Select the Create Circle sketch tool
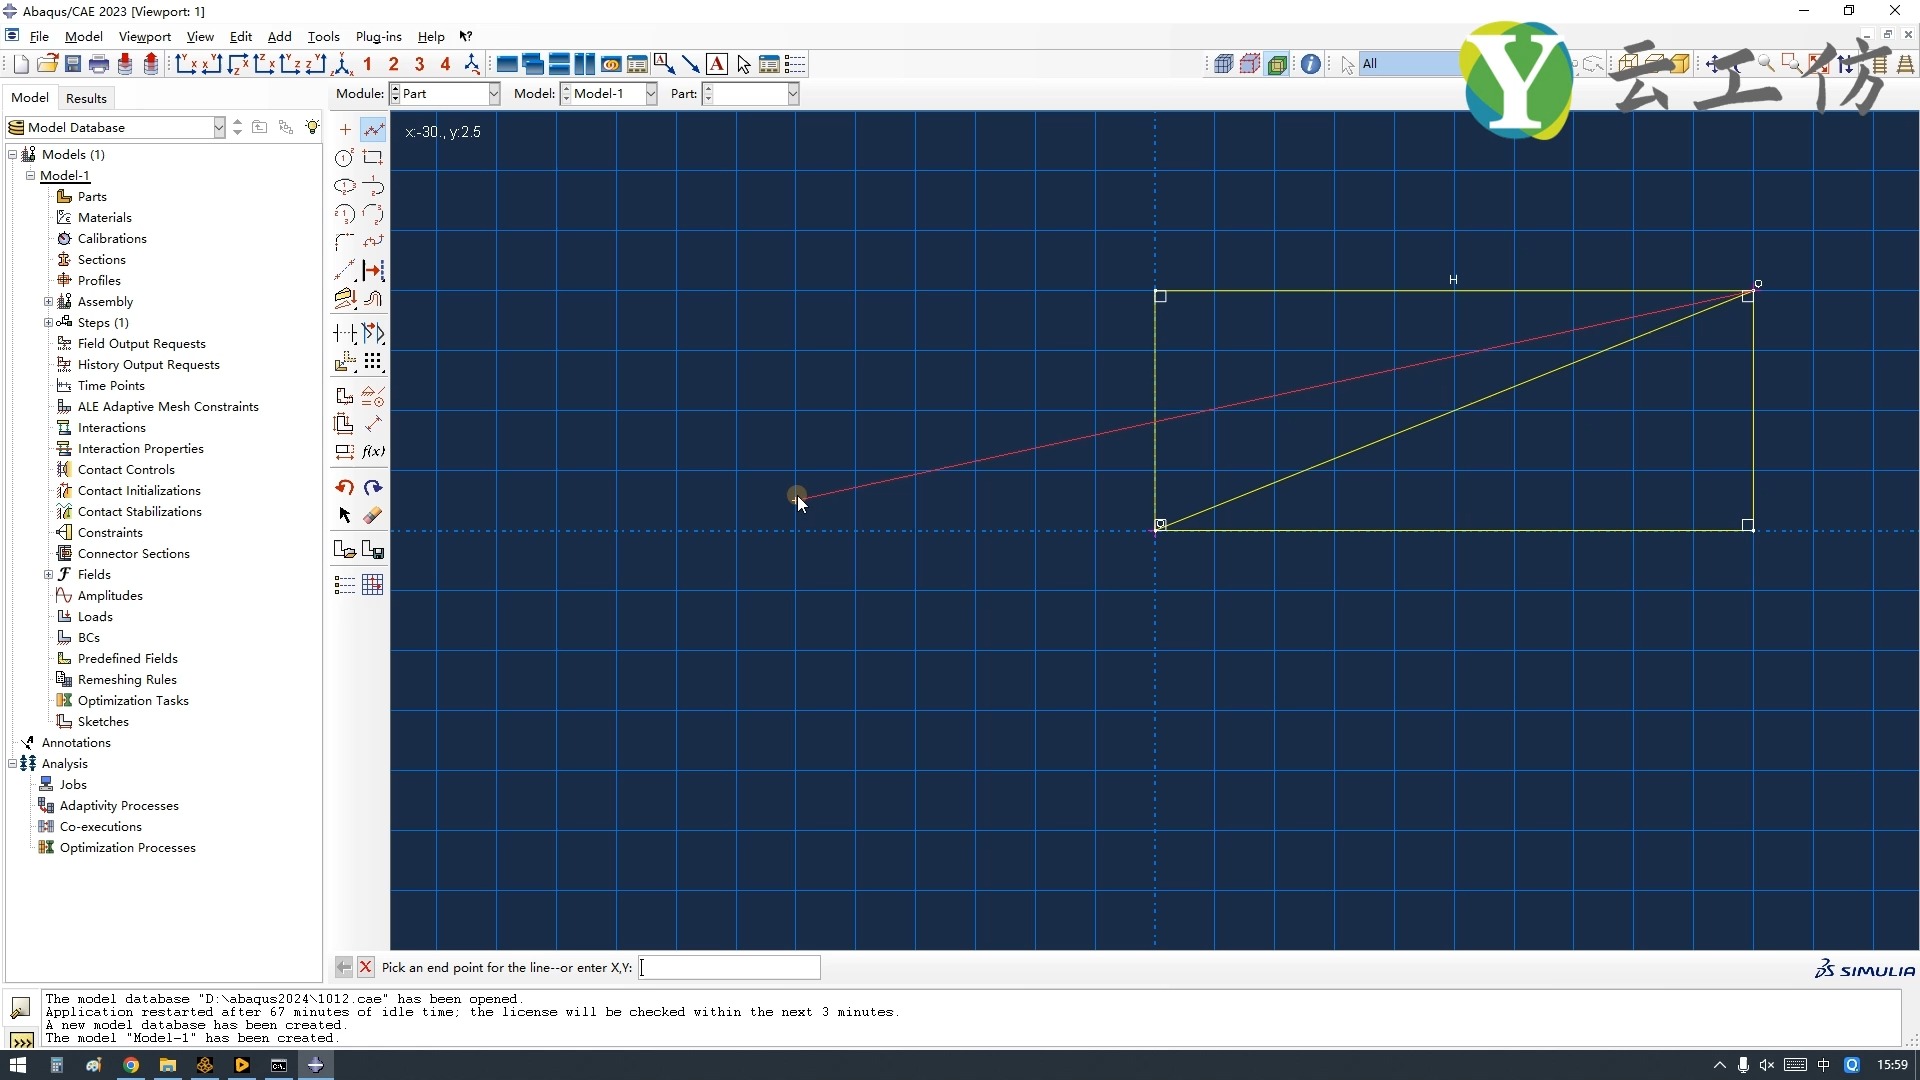This screenshot has width=1920, height=1080. (344, 158)
